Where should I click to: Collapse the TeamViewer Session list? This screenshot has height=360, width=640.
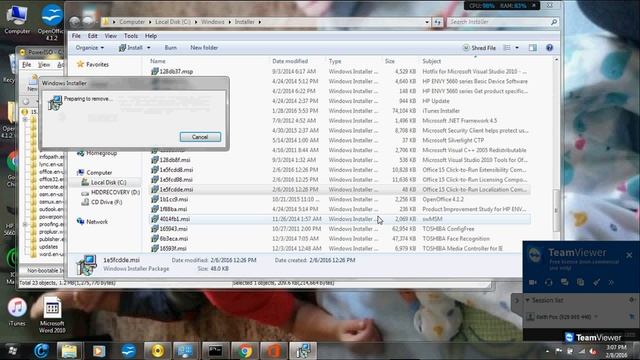tap(527, 300)
